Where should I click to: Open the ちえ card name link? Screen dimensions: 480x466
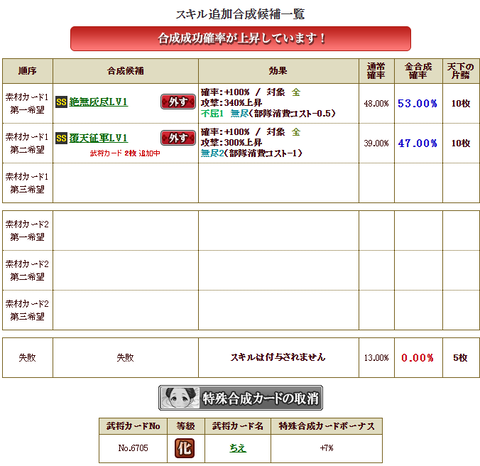coord(238,448)
